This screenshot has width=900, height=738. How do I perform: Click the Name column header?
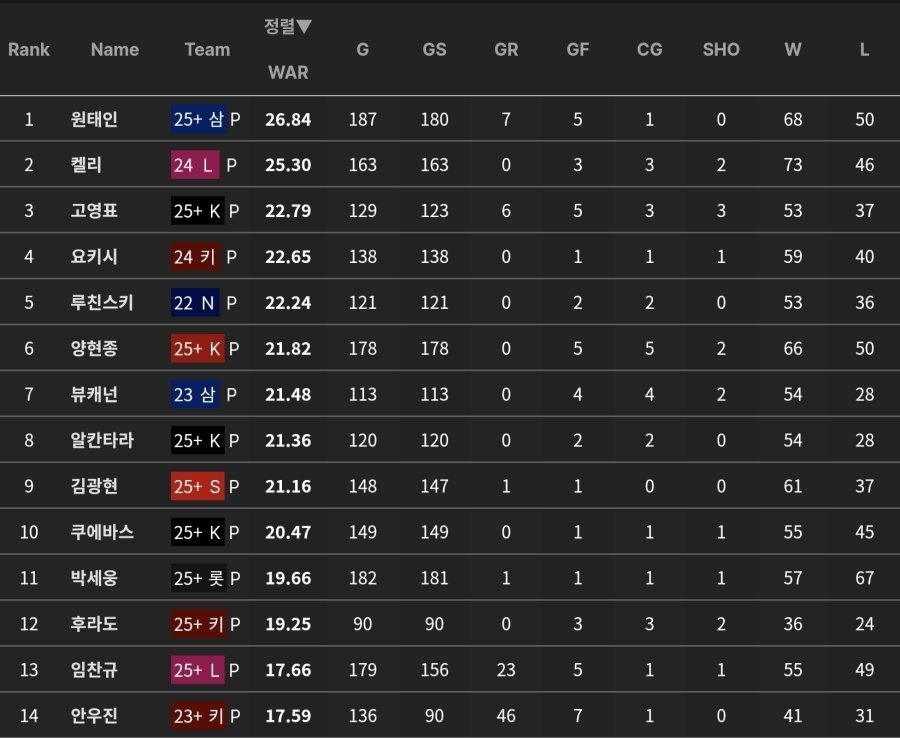(115, 49)
